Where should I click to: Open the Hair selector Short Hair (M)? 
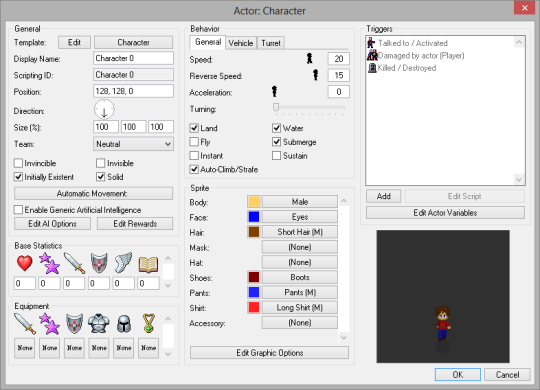(x=300, y=232)
